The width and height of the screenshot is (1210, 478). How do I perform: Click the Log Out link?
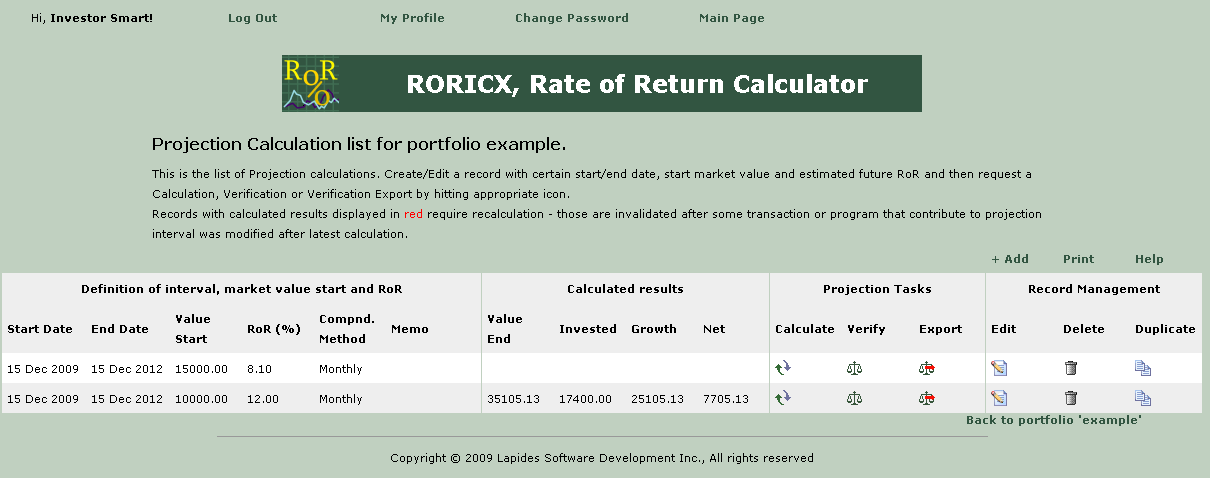coord(252,18)
